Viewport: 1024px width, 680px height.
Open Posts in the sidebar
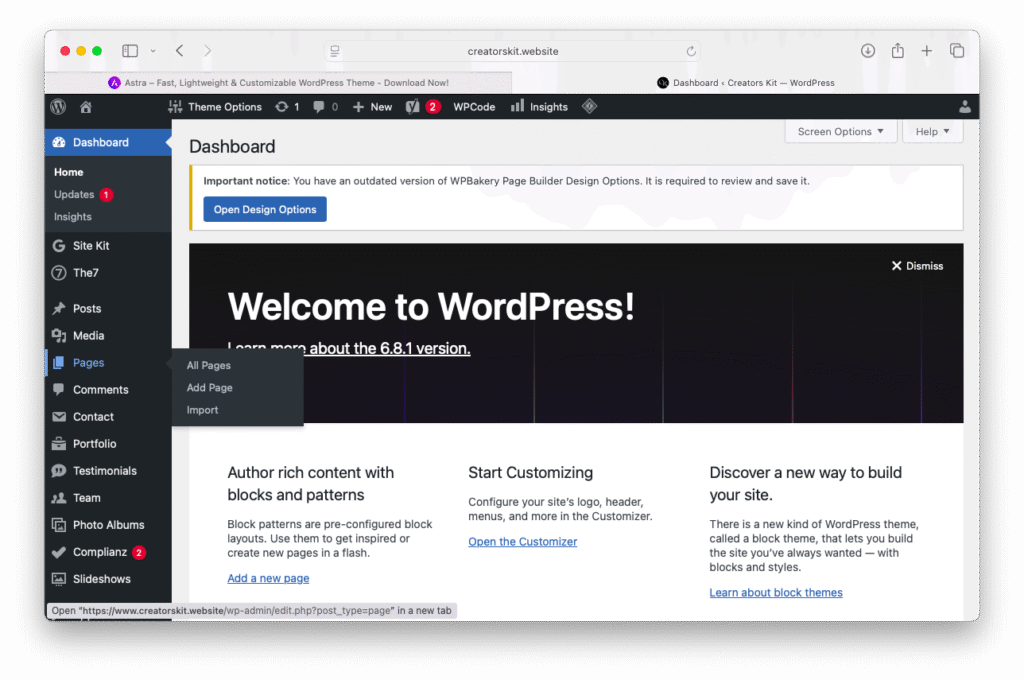pos(108,308)
